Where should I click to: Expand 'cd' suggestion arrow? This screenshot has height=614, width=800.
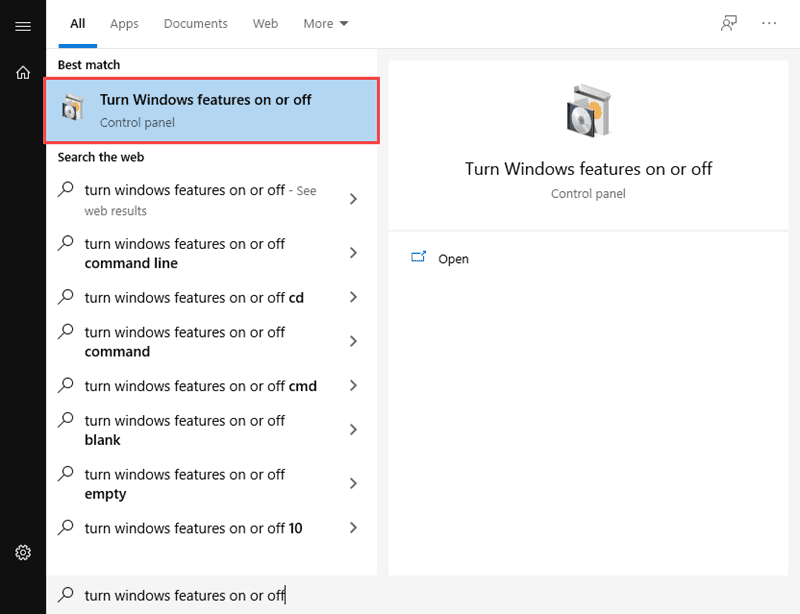coord(354,297)
